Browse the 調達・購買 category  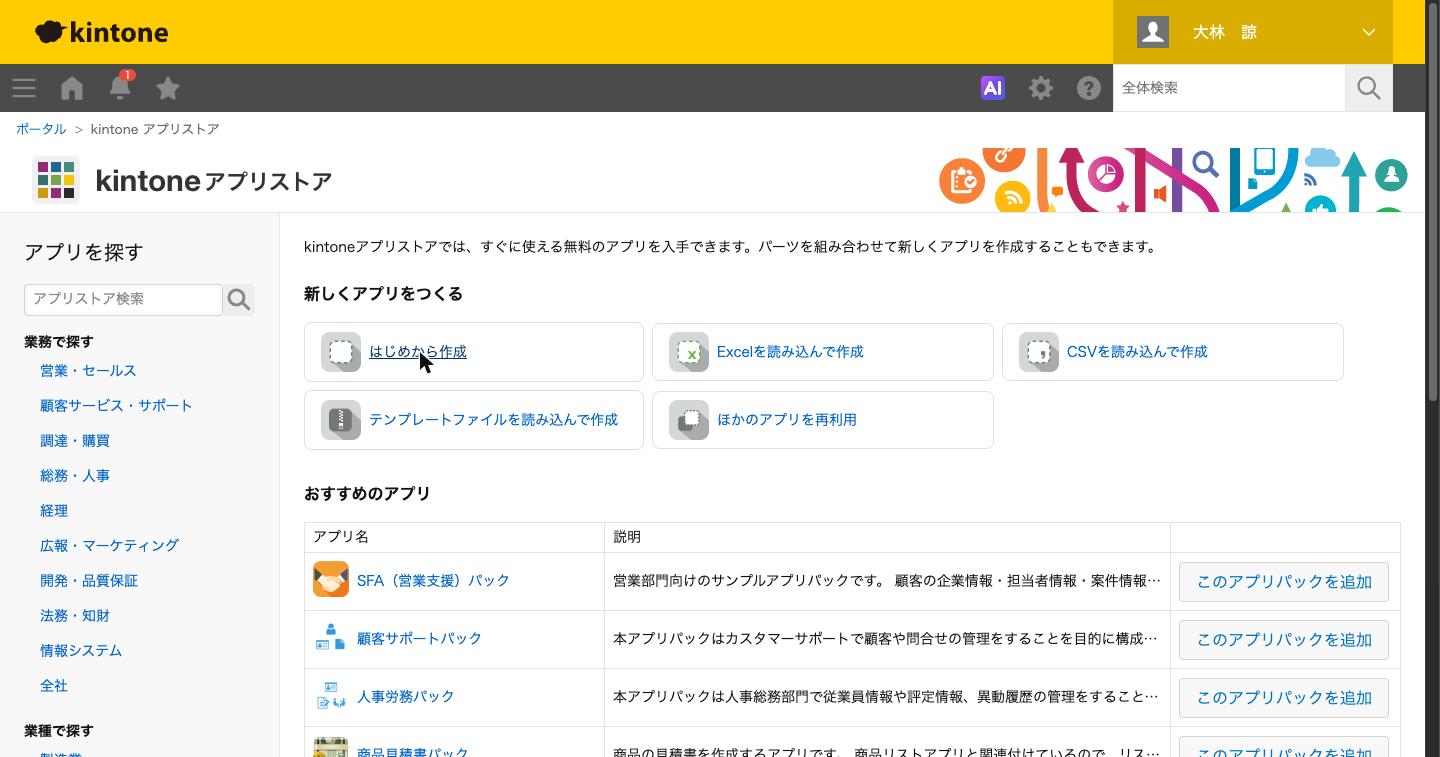coord(75,440)
